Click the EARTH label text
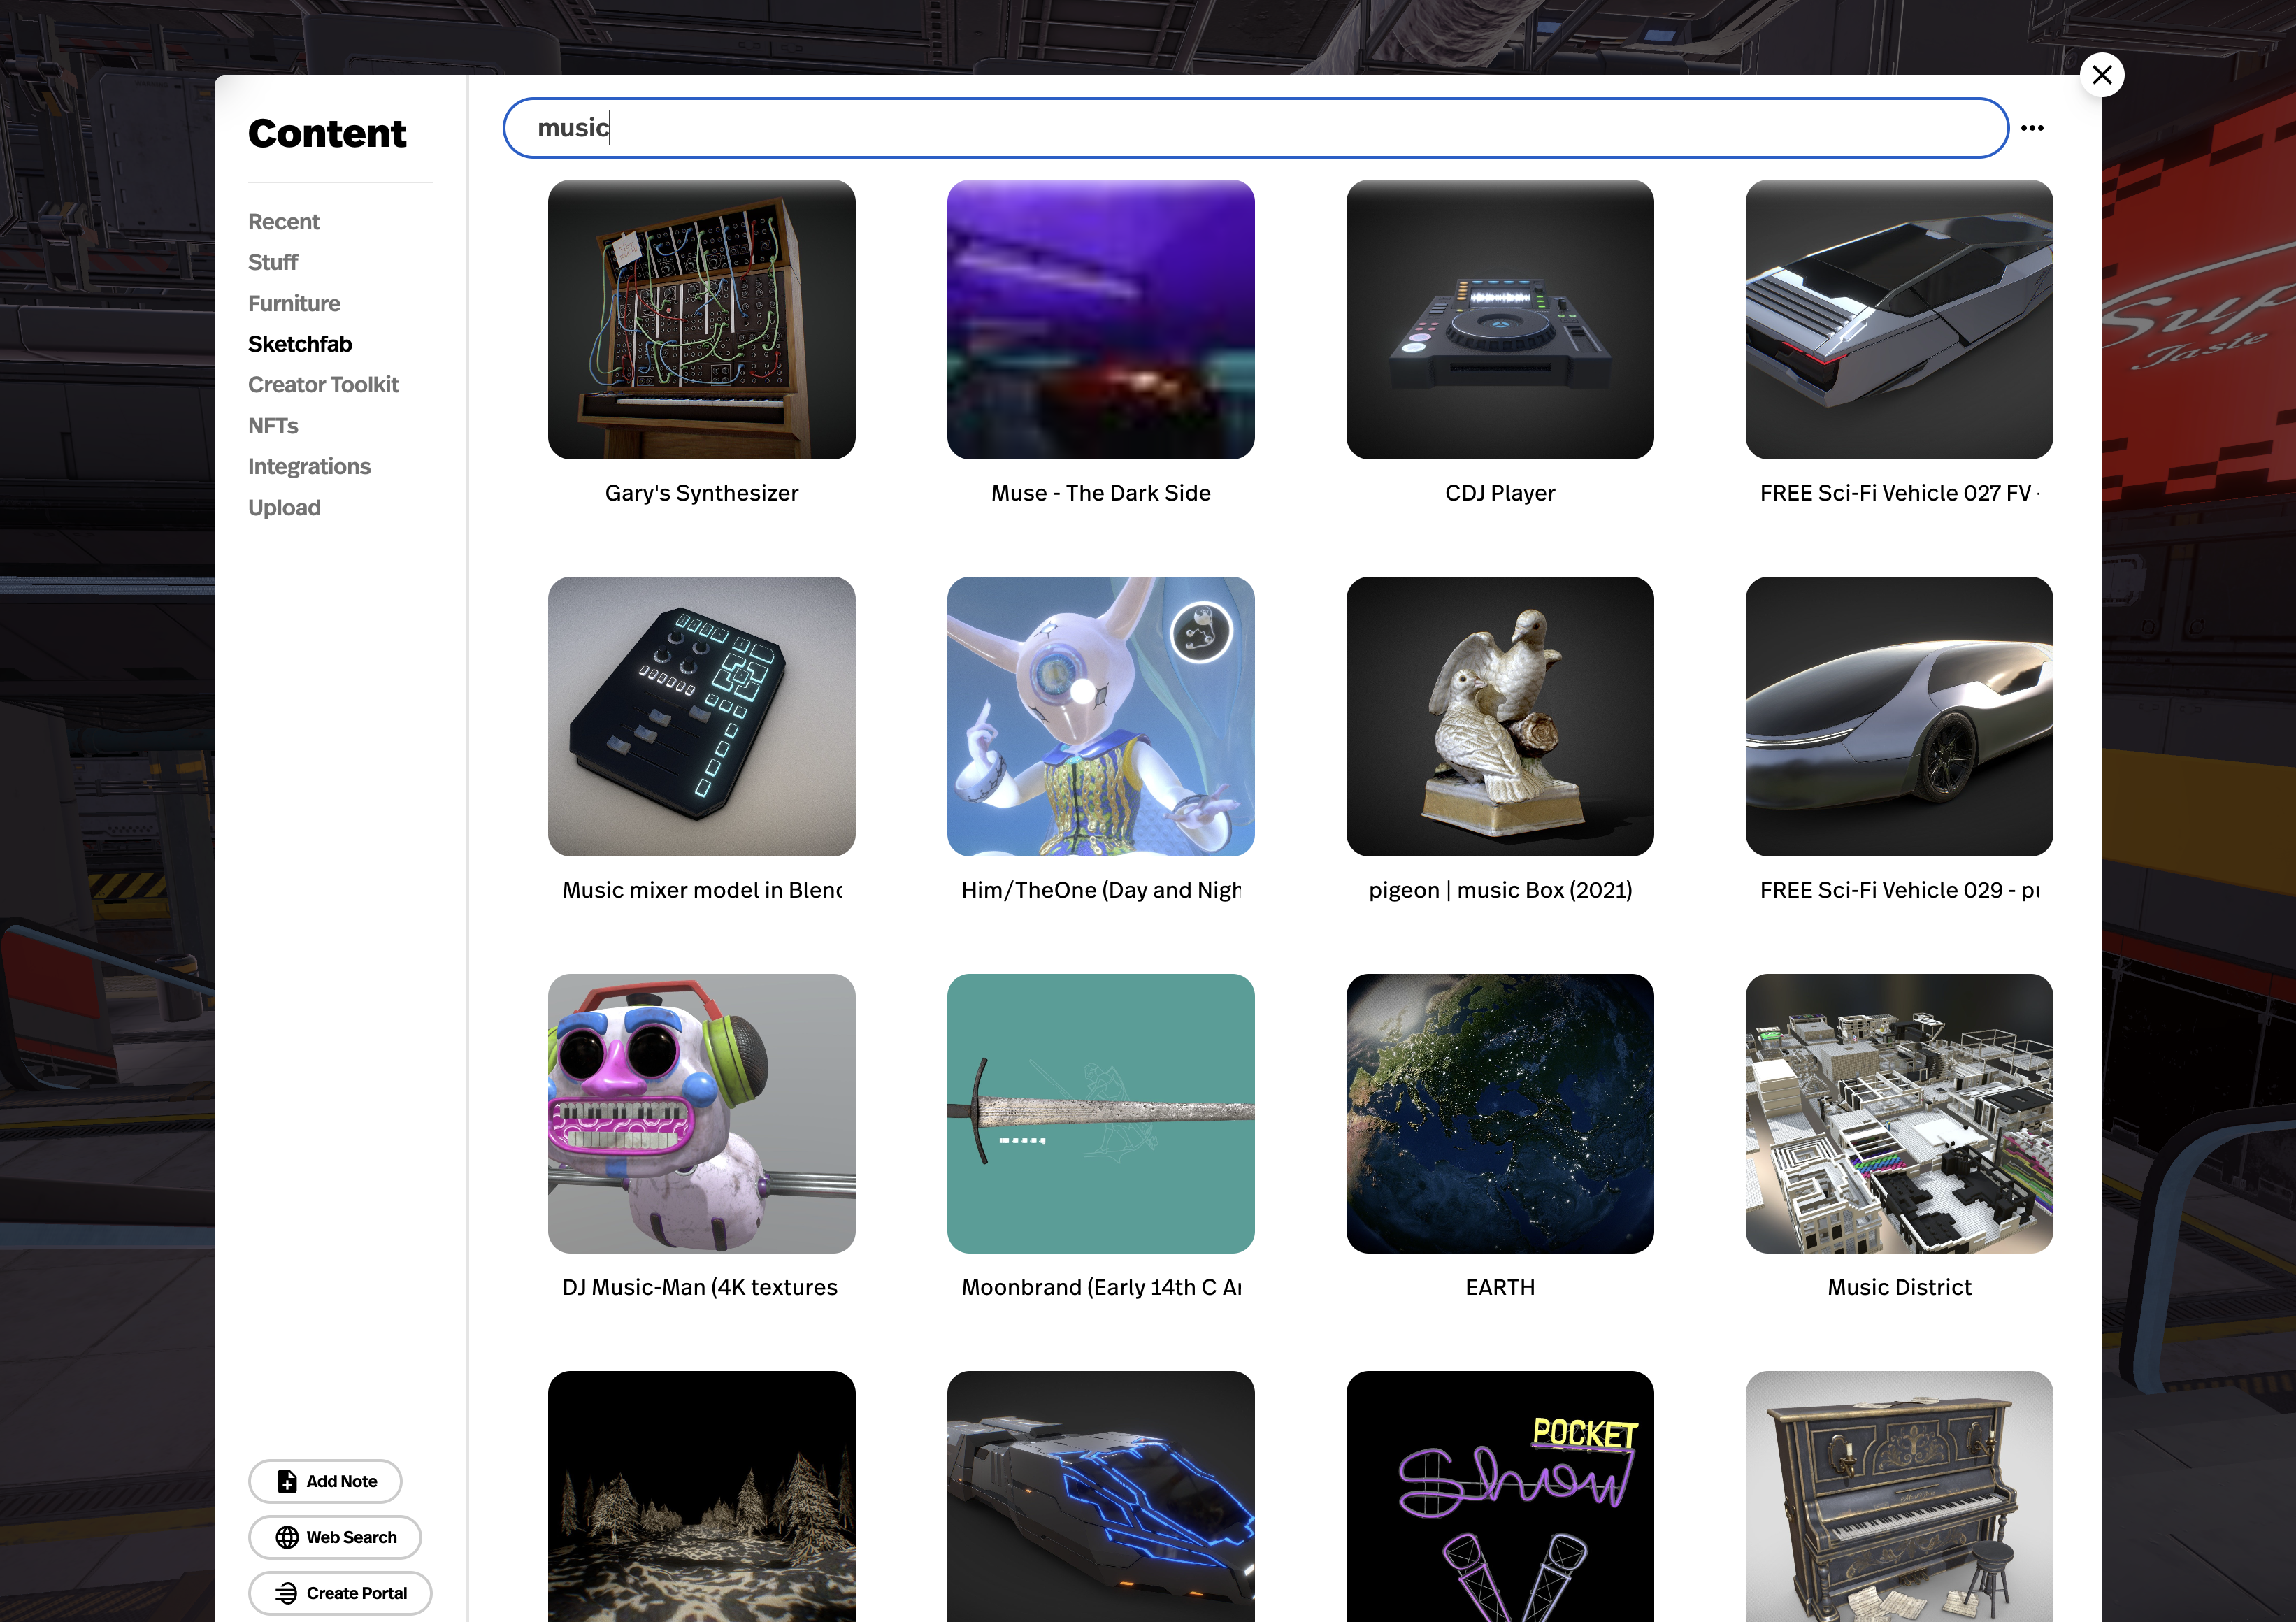This screenshot has width=2296, height=1622. tap(1500, 1287)
